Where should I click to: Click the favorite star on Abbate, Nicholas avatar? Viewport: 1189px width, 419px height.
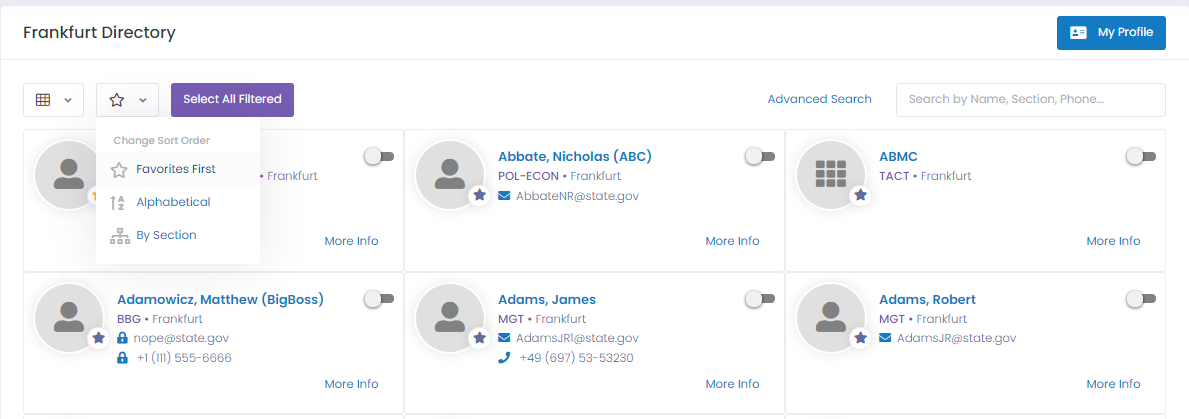tap(479, 195)
